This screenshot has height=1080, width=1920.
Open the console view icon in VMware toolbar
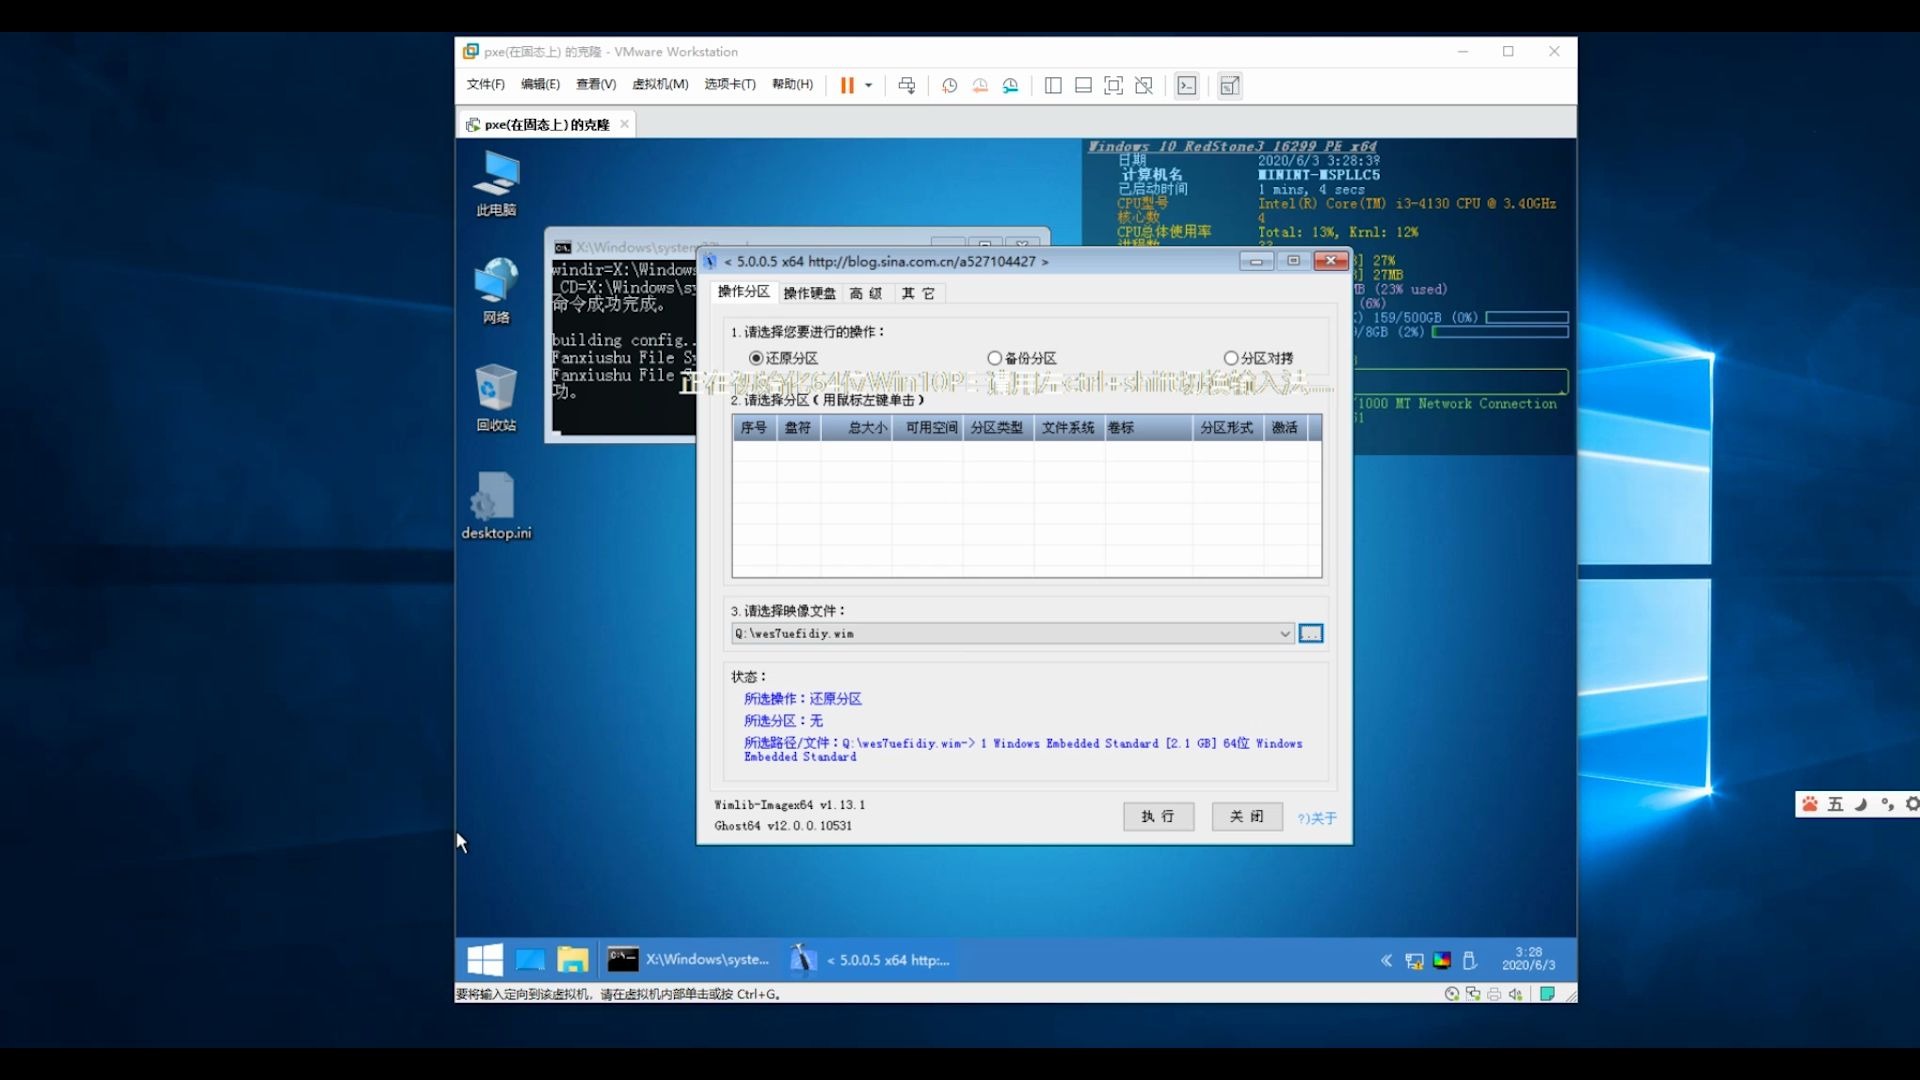[x=1187, y=86]
